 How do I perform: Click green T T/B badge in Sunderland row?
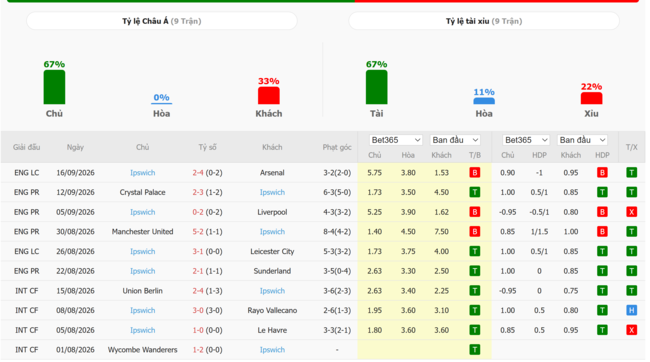pyautogui.click(x=475, y=271)
